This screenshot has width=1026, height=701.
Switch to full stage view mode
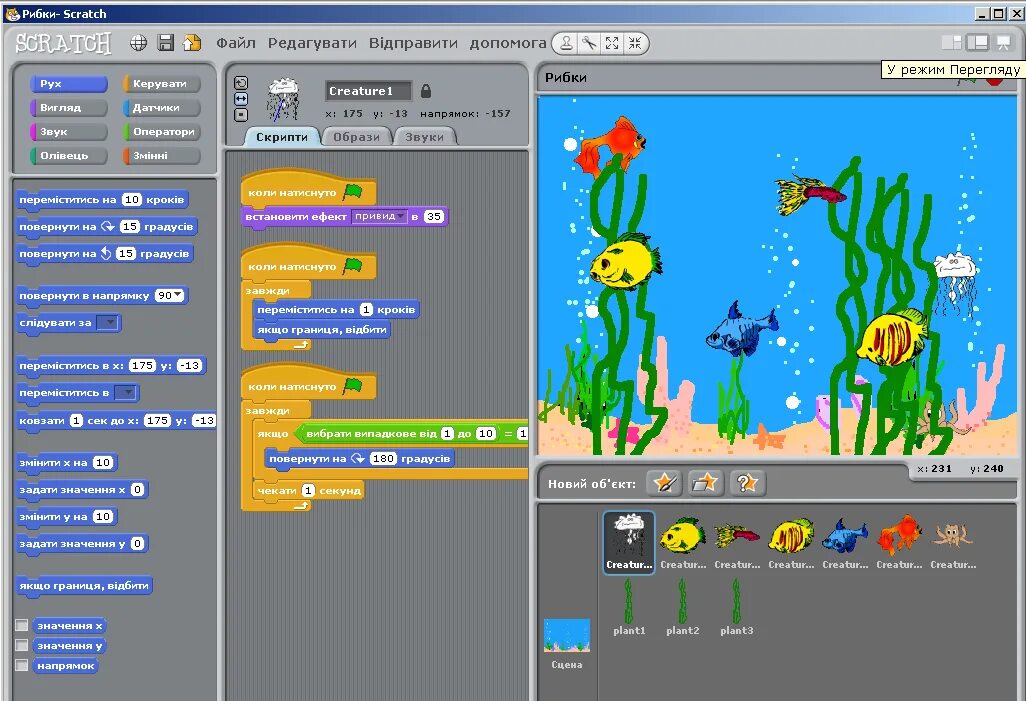(977, 43)
